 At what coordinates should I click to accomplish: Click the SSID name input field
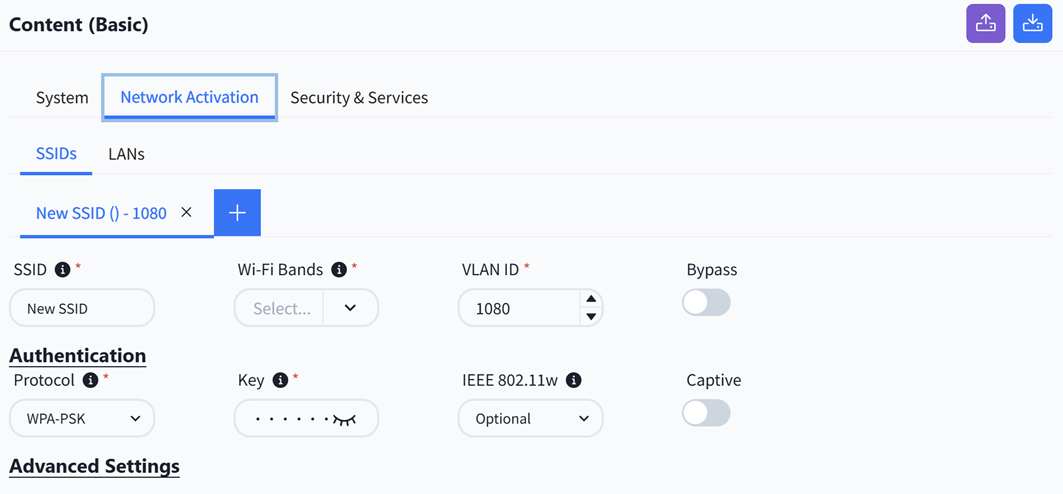pos(82,308)
